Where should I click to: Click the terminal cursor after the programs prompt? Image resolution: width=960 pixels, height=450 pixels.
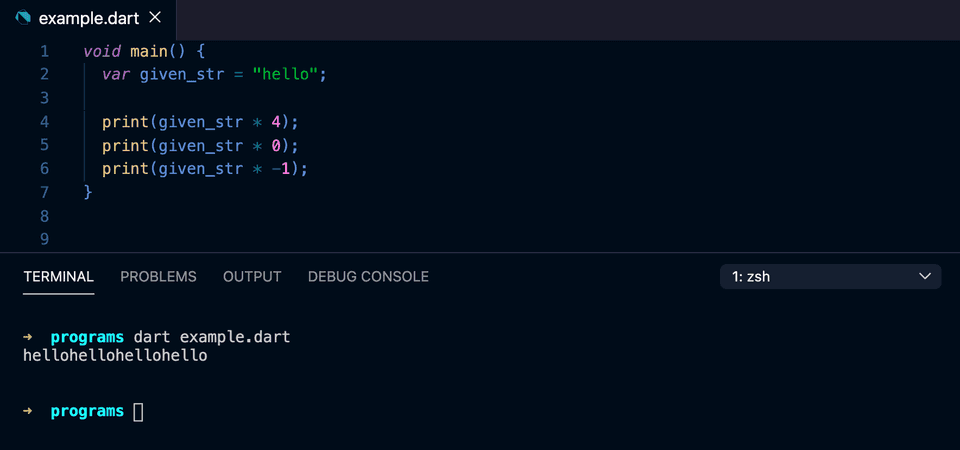(x=138, y=412)
